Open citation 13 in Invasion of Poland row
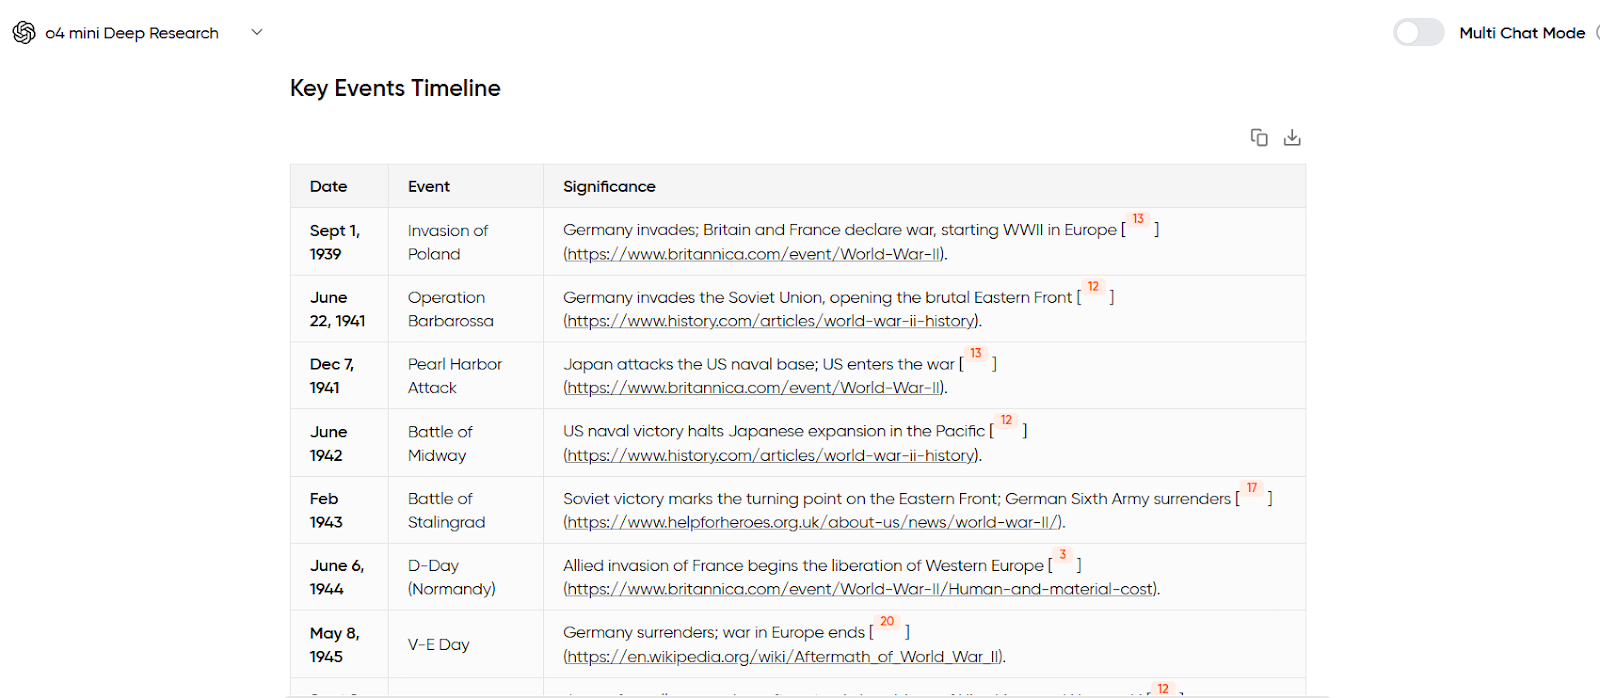The width and height of the screenshot is (1600, 698). tap(1138, 219)
